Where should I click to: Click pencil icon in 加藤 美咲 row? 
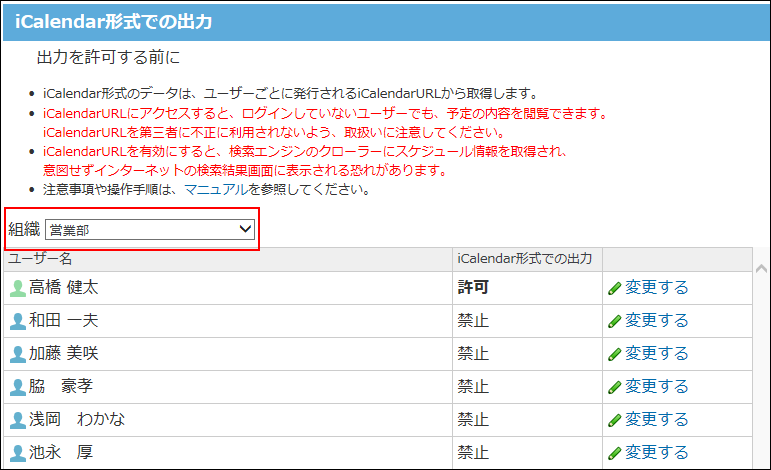click(x=615, y=354)
